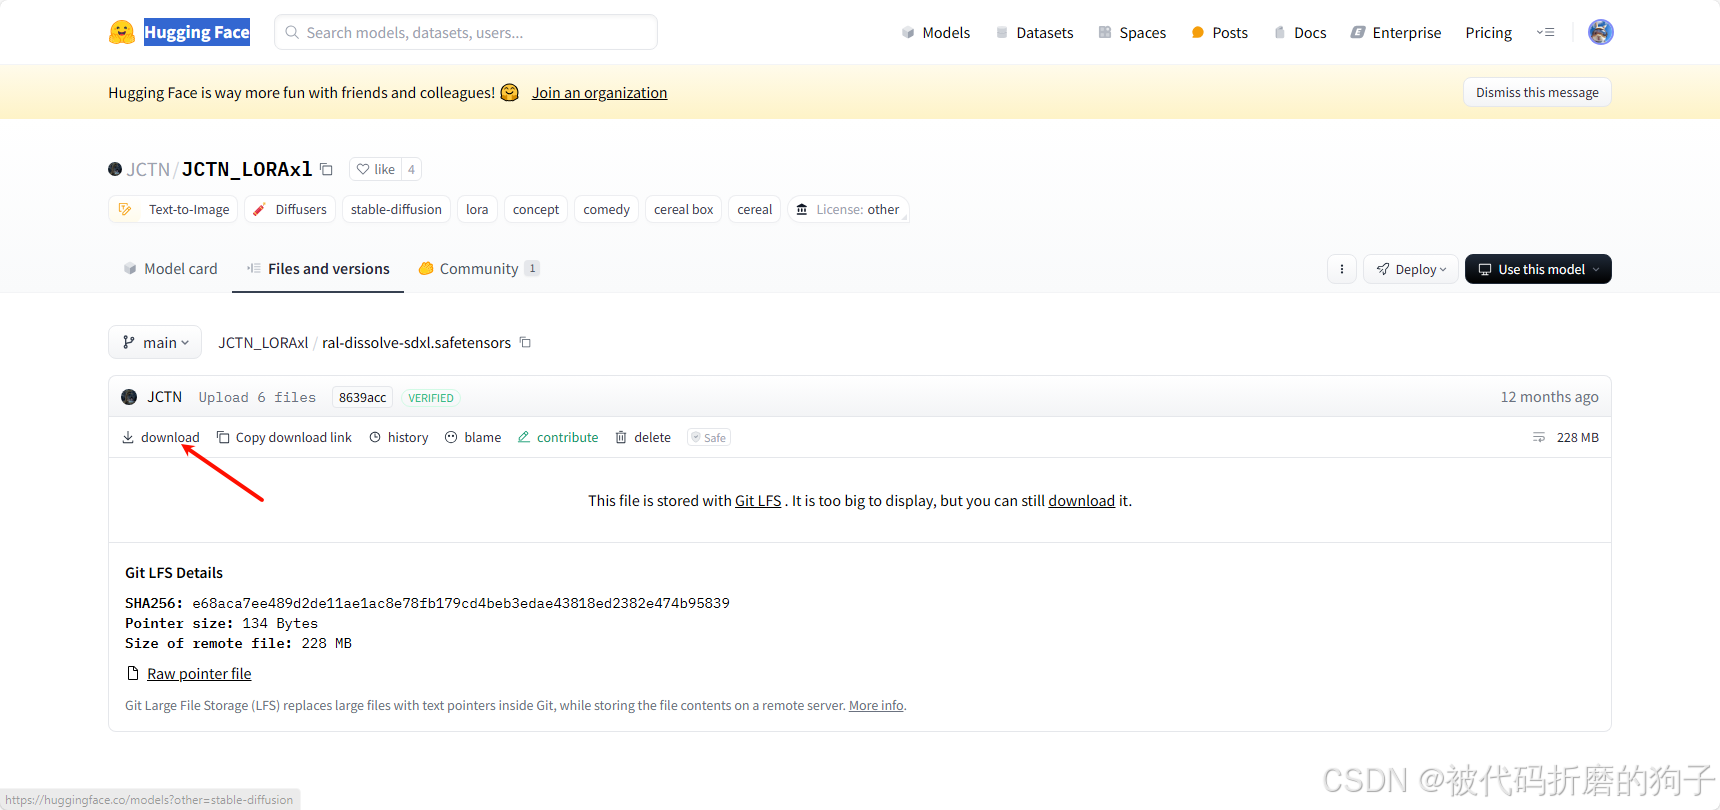The height and width of the screenshot is (810, 1720).
Task: Go to Datasets in the top navigation
Action: (x=1034, y=32)
